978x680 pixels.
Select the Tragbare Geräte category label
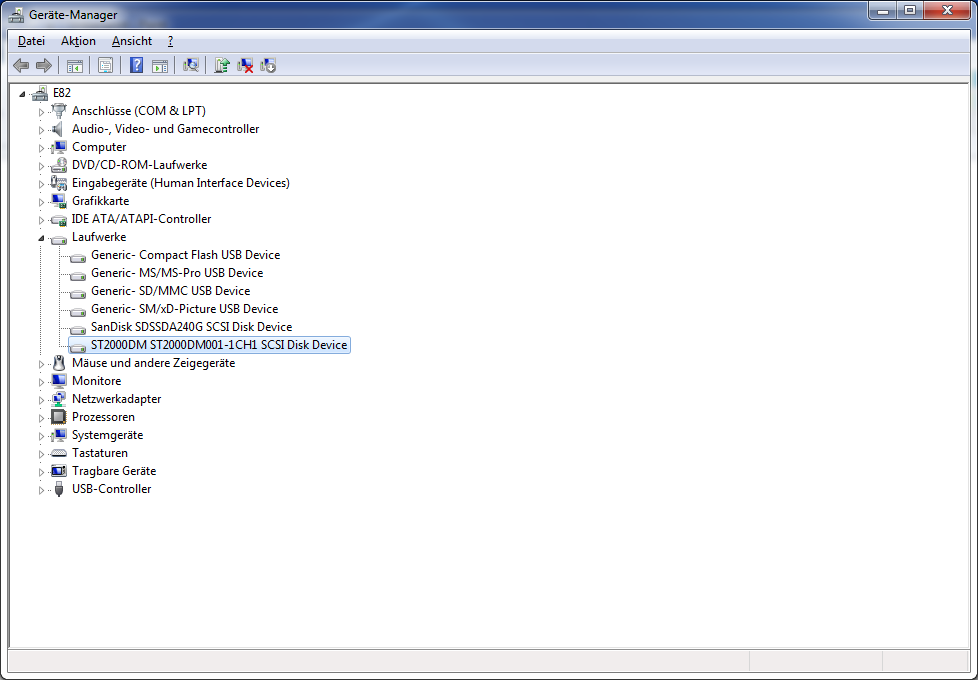click(114, 471)
